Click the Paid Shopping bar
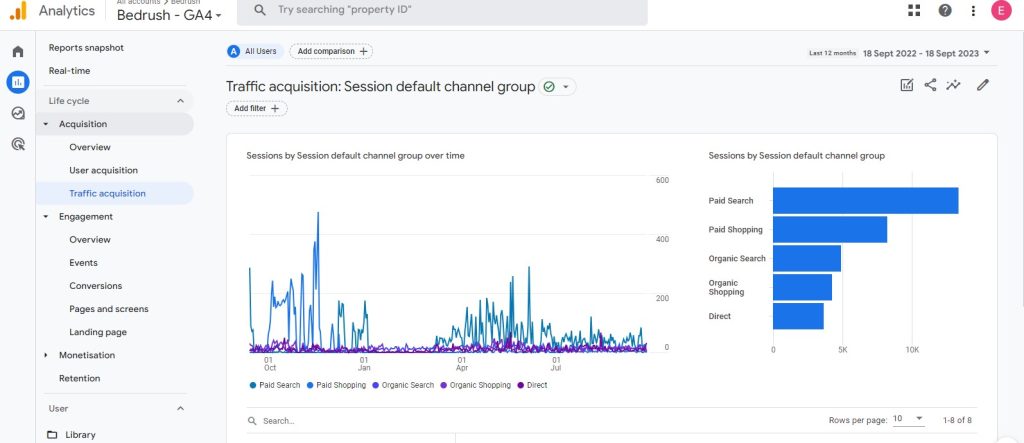Viewport: 1024px width, 443px height. [x=830, y=229]
